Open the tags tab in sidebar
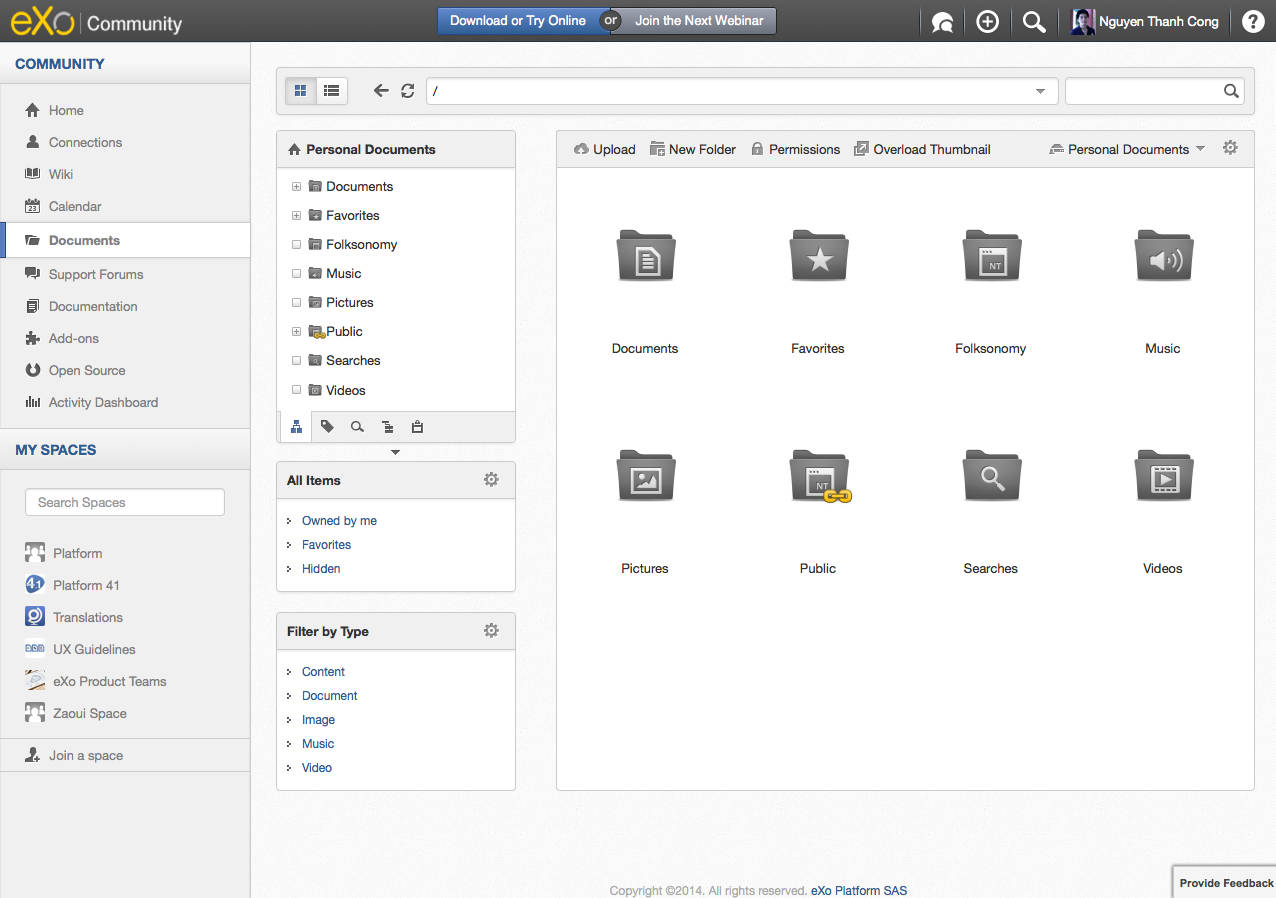The width and height of the screenshot is (1276, 898). [327, 427]
